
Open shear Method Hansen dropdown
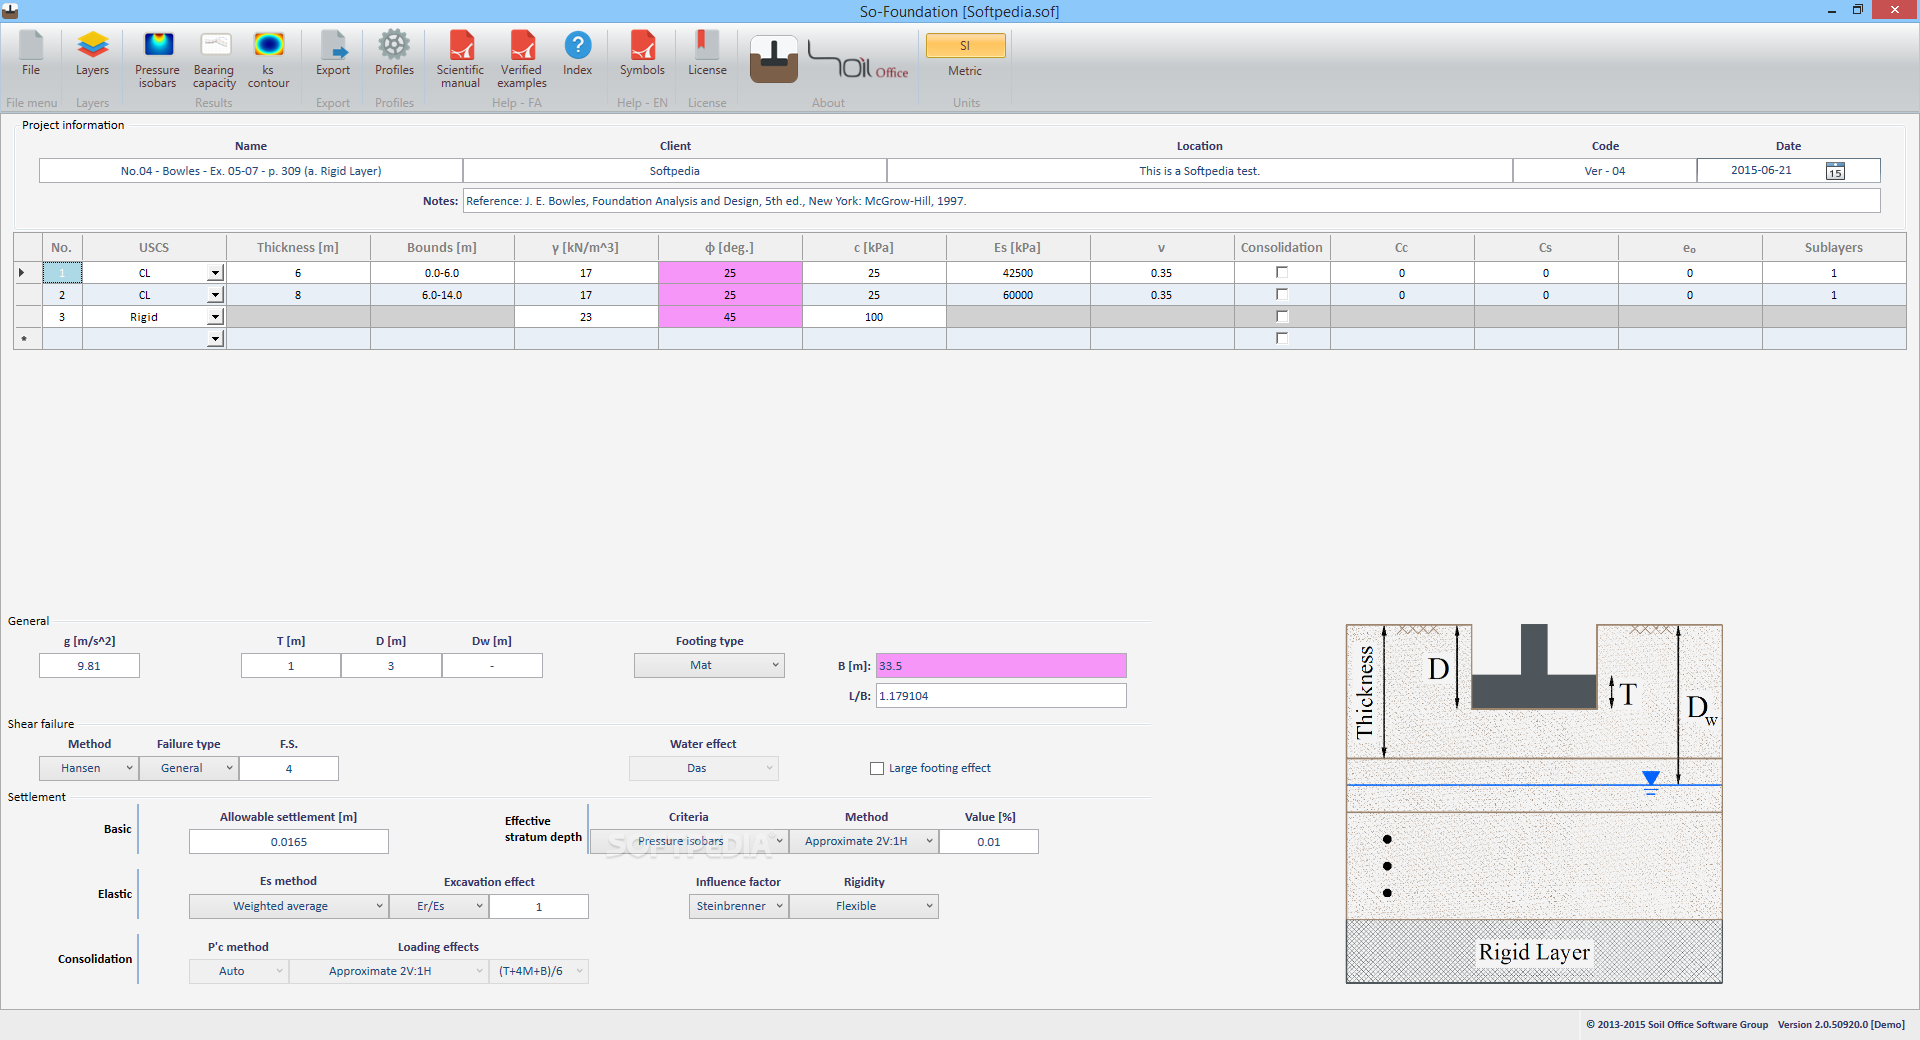tap(89, 768)
